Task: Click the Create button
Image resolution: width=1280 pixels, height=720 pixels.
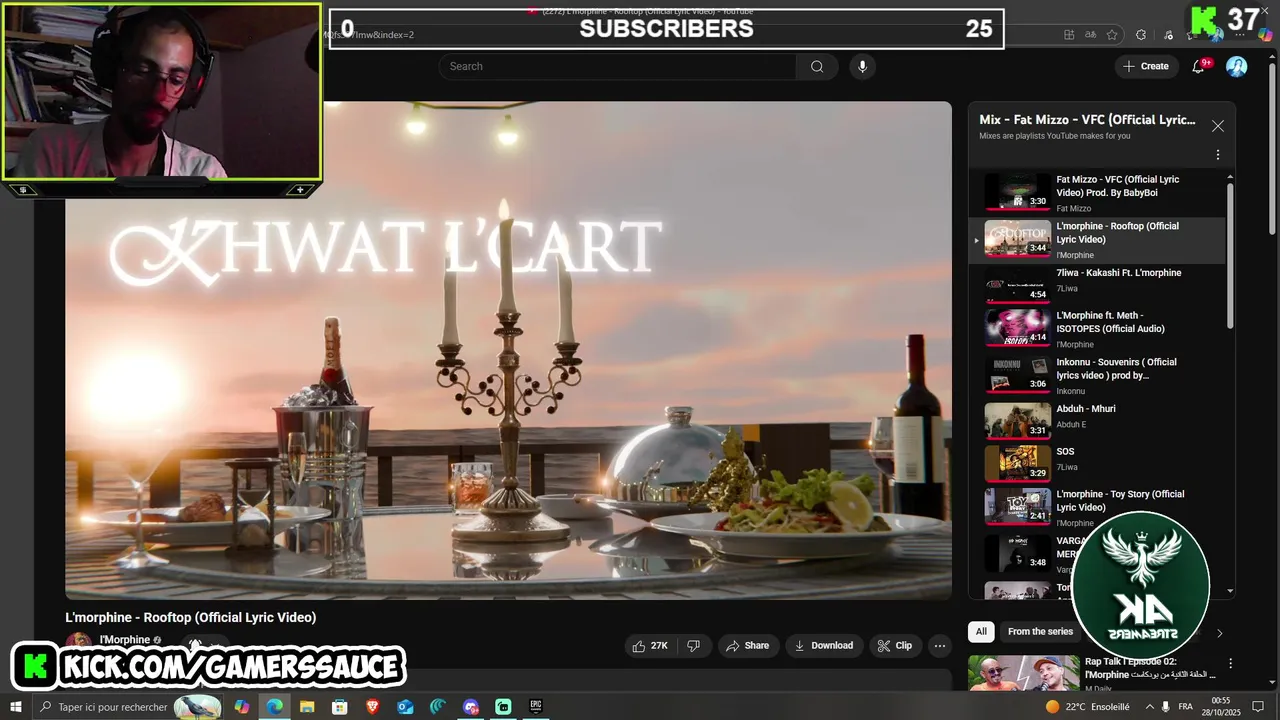Action: click(x=1145, y=66)
